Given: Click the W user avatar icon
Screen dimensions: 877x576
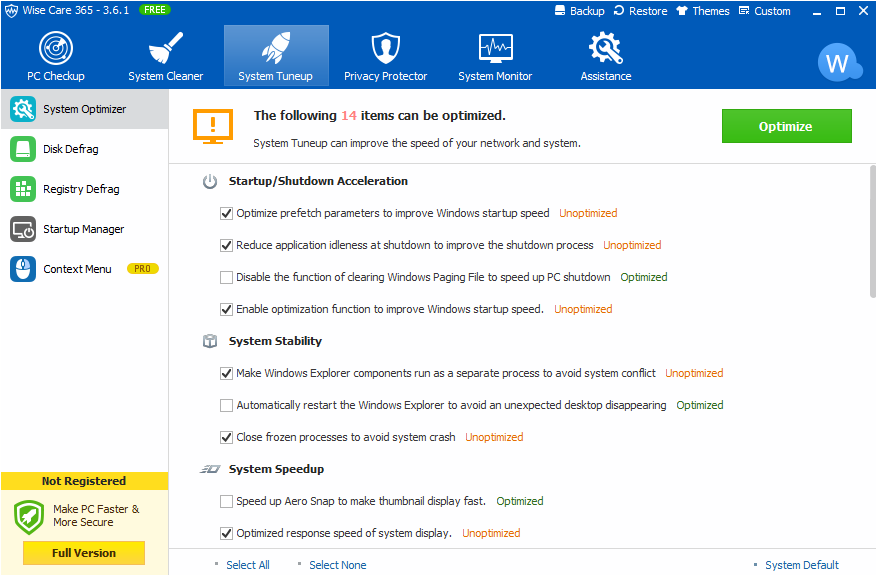Looking at the screenshot, I should (838, 63).
